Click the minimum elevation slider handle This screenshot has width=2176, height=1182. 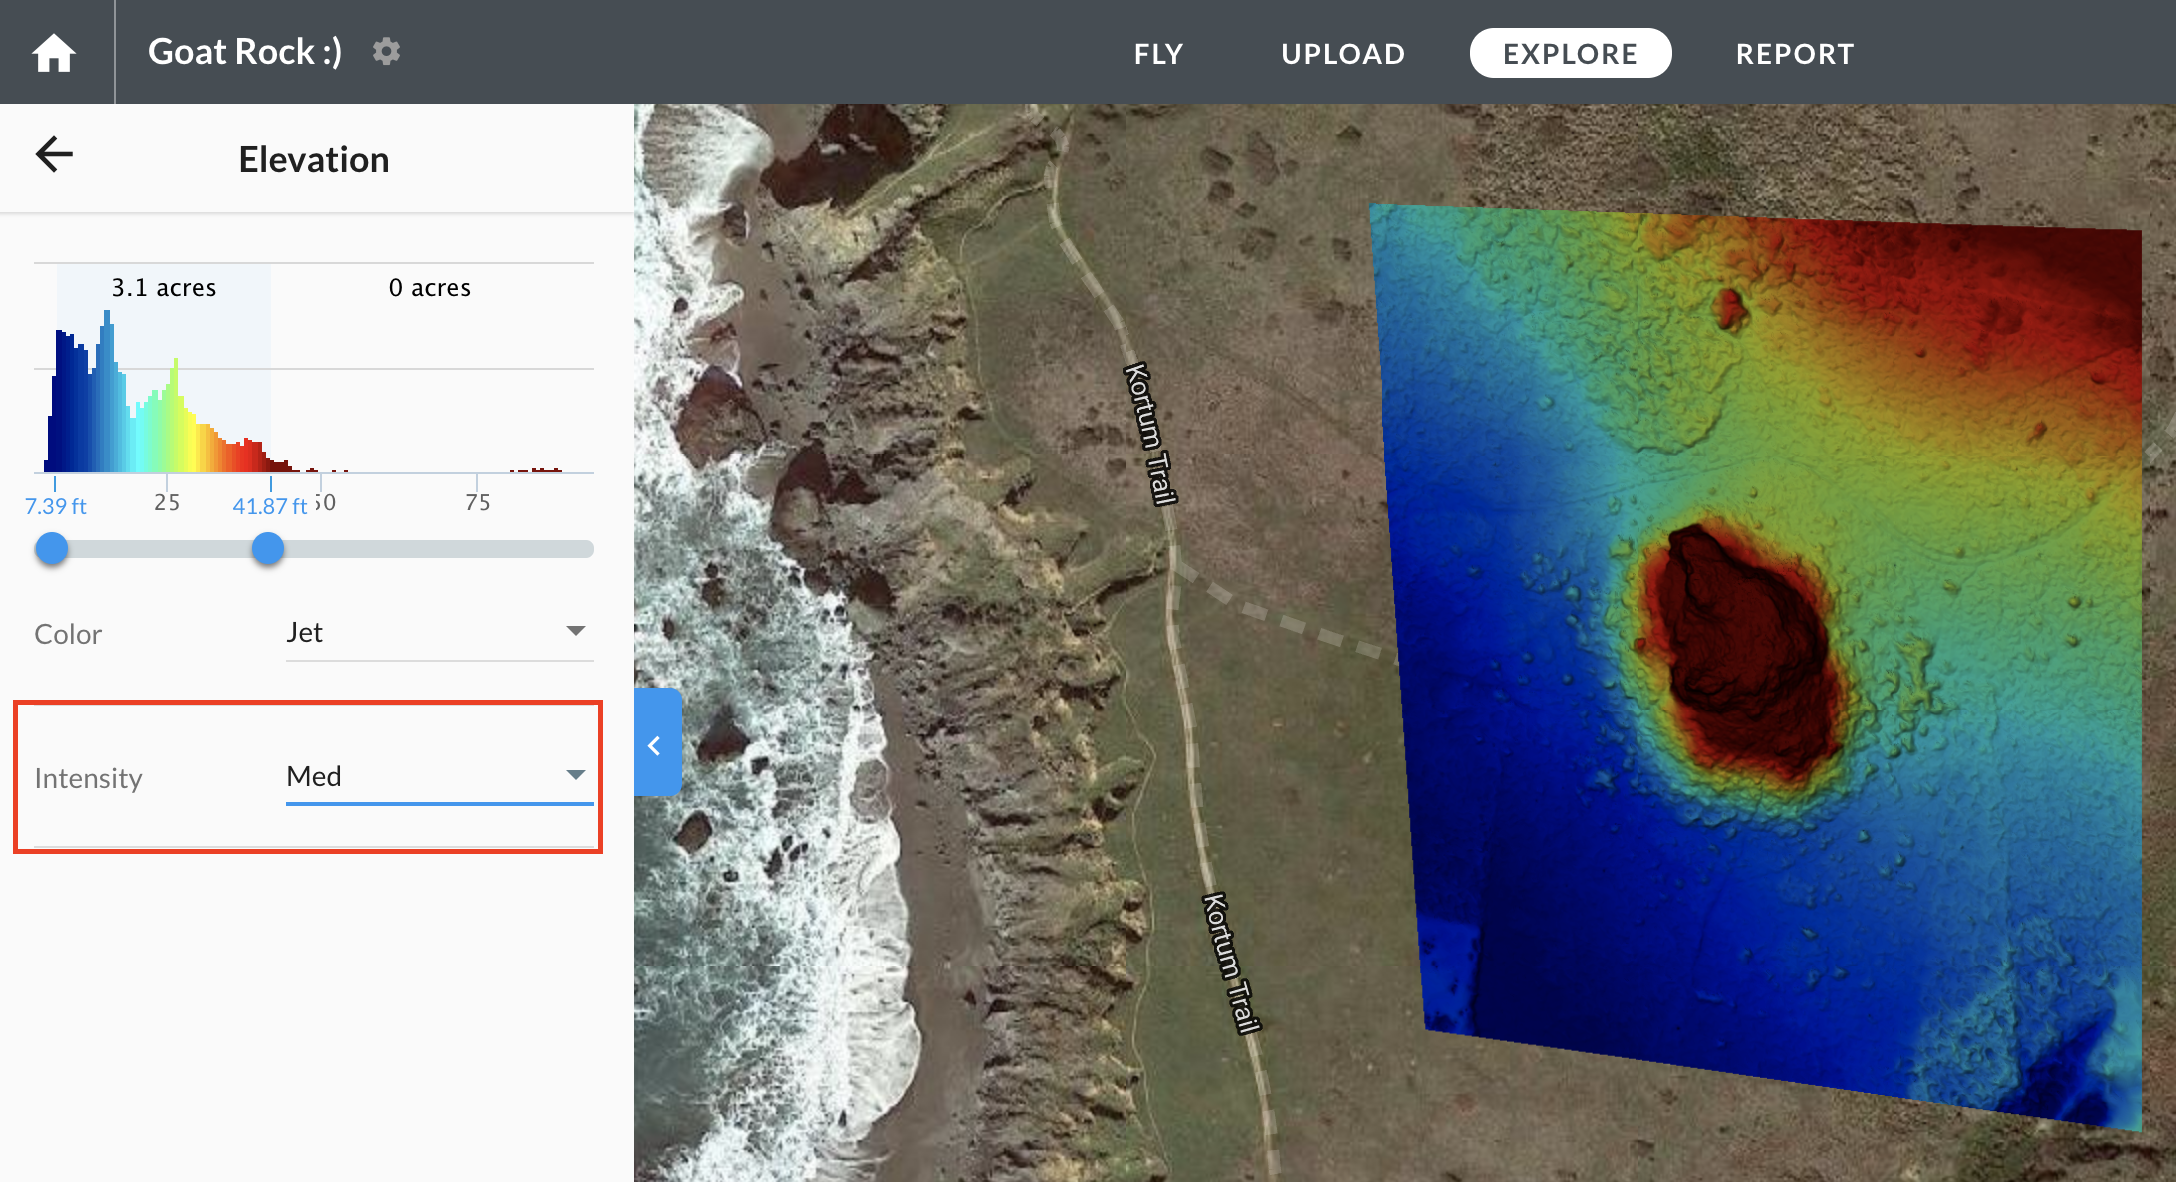pyautogui.click(x=52, y=548)
